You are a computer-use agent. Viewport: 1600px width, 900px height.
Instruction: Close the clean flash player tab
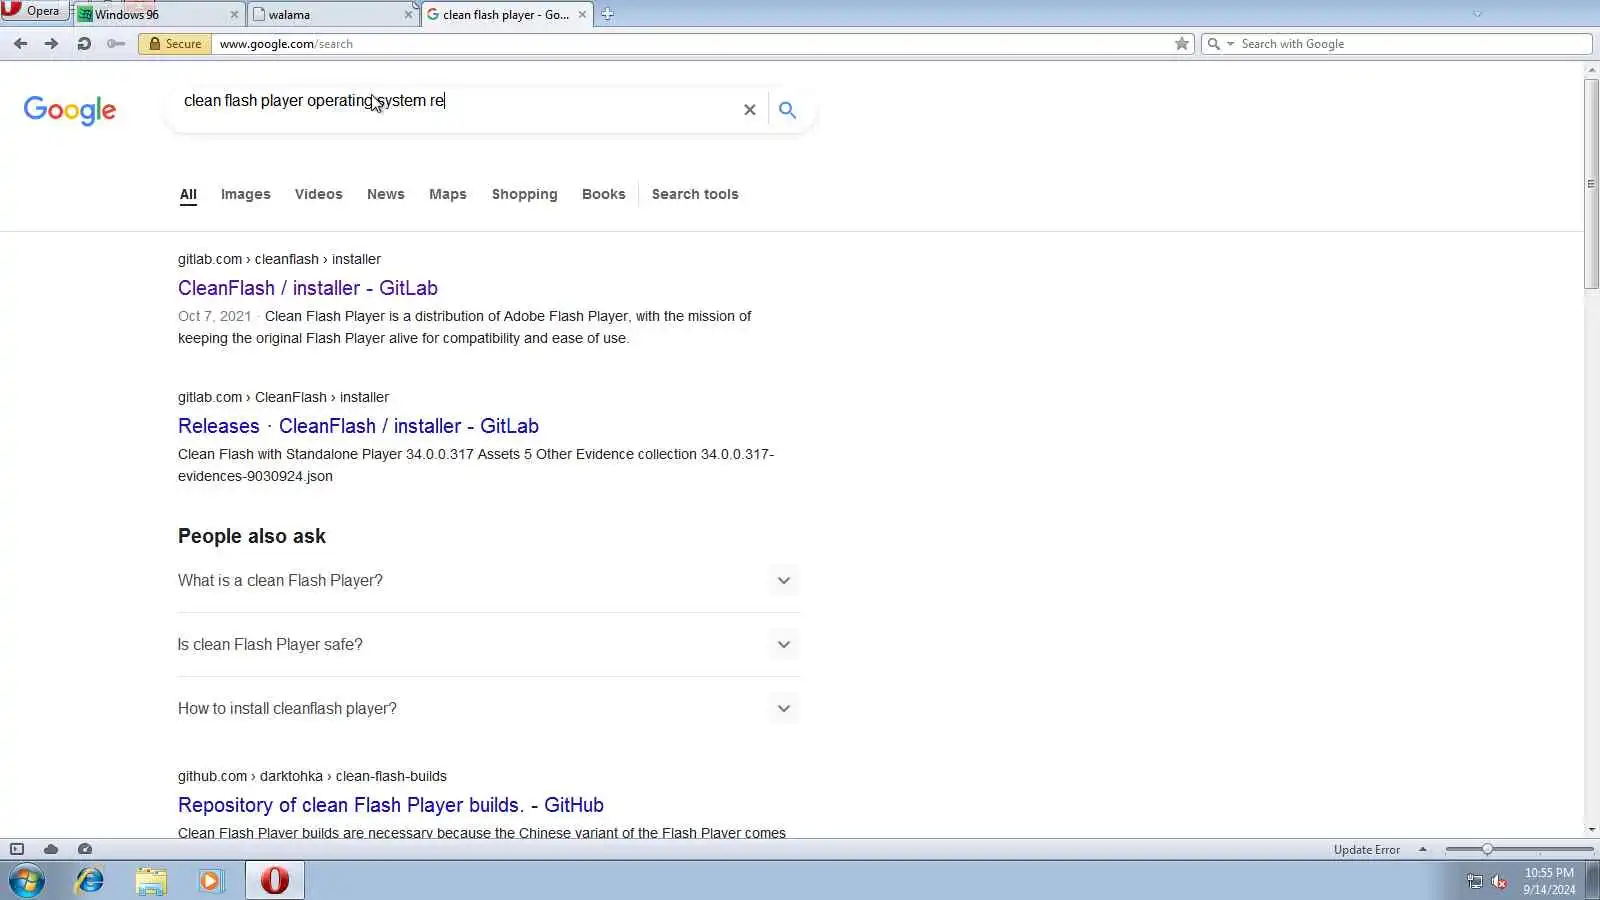click(x=582, y=14)
